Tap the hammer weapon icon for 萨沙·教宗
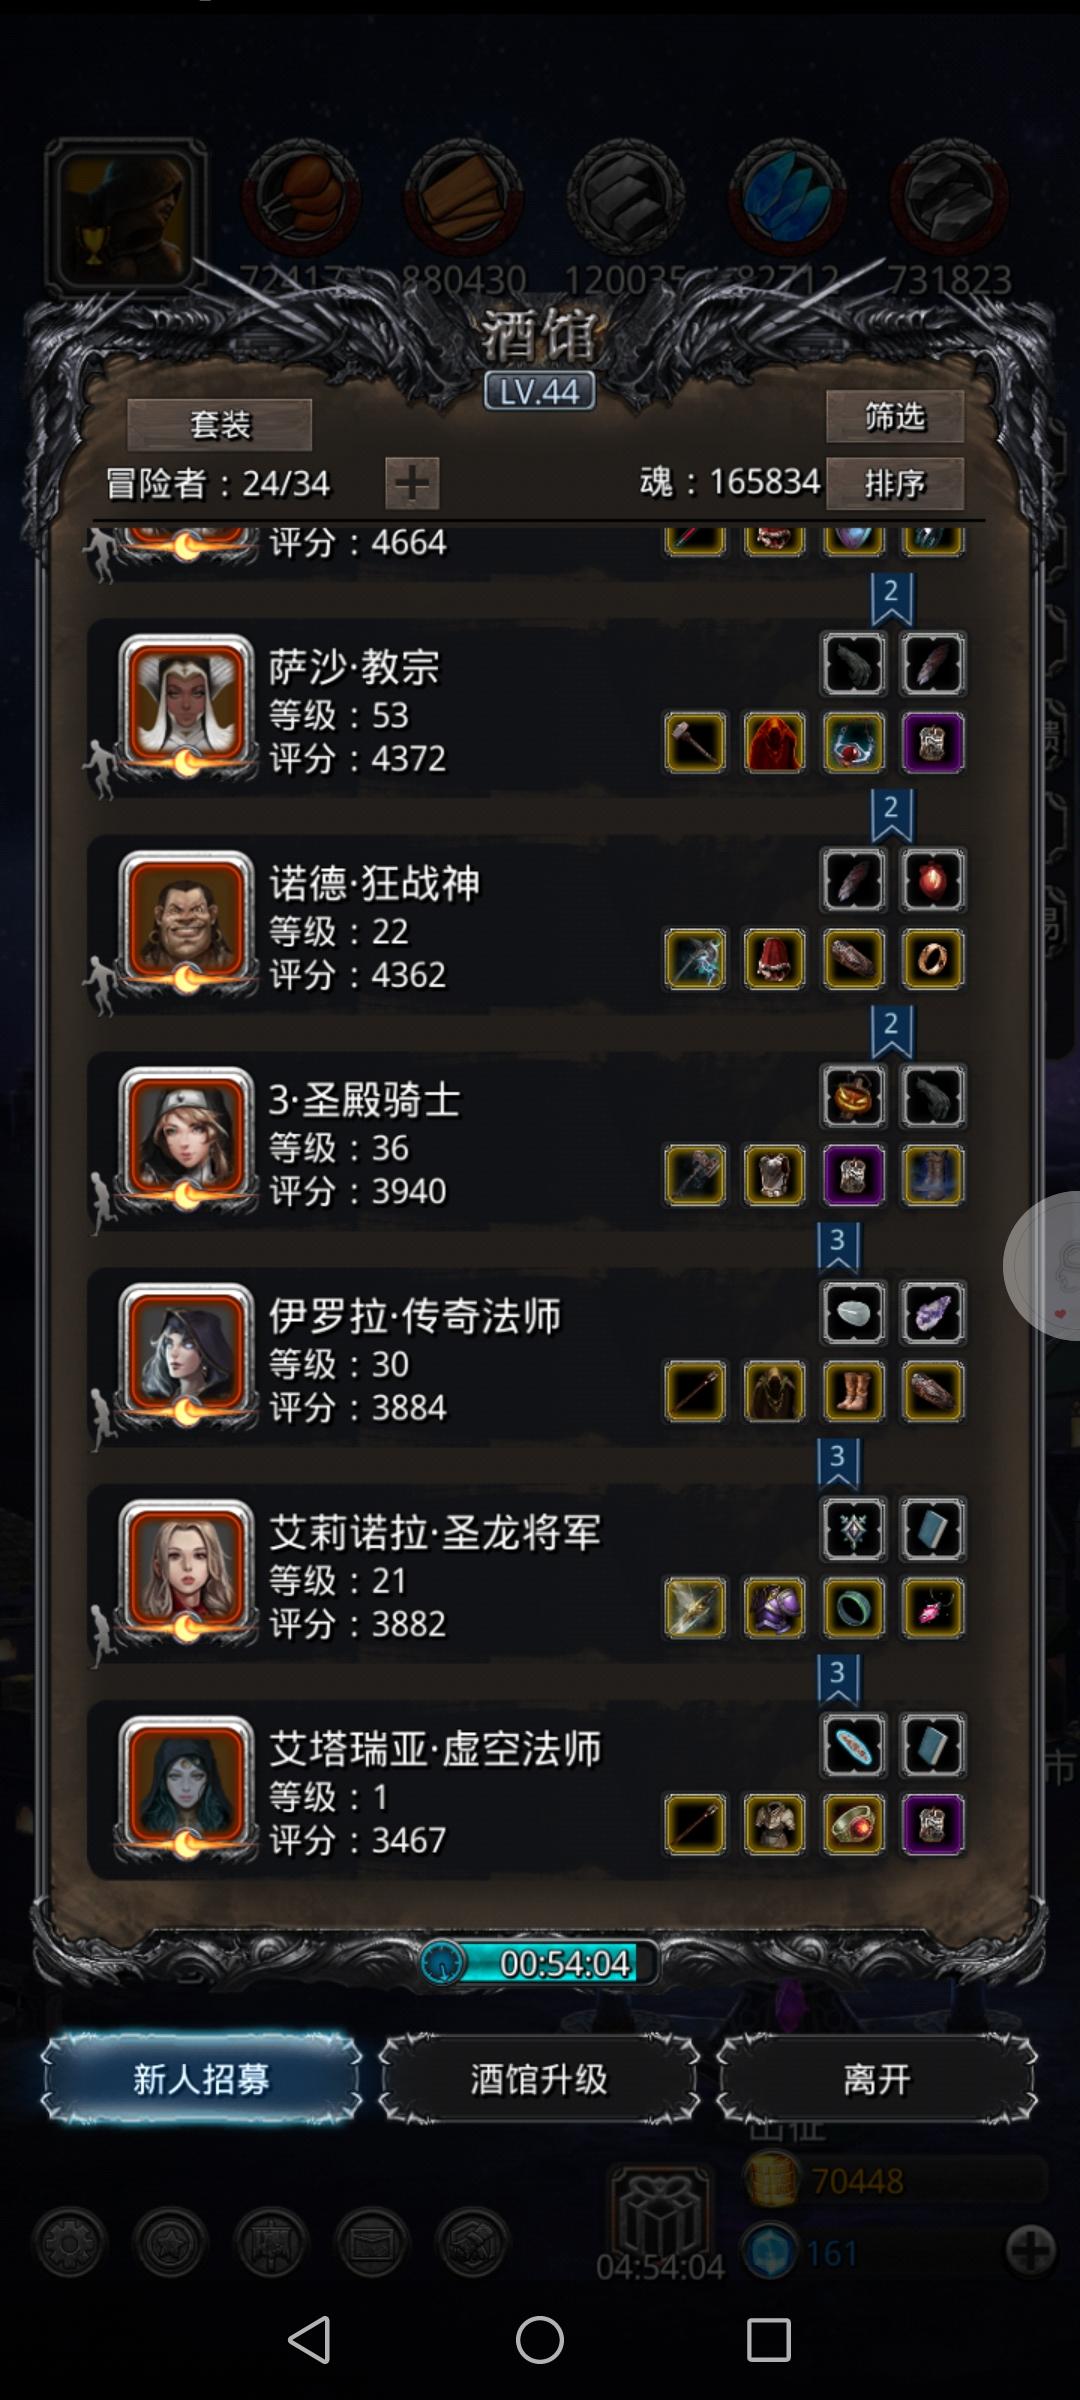 695,743
